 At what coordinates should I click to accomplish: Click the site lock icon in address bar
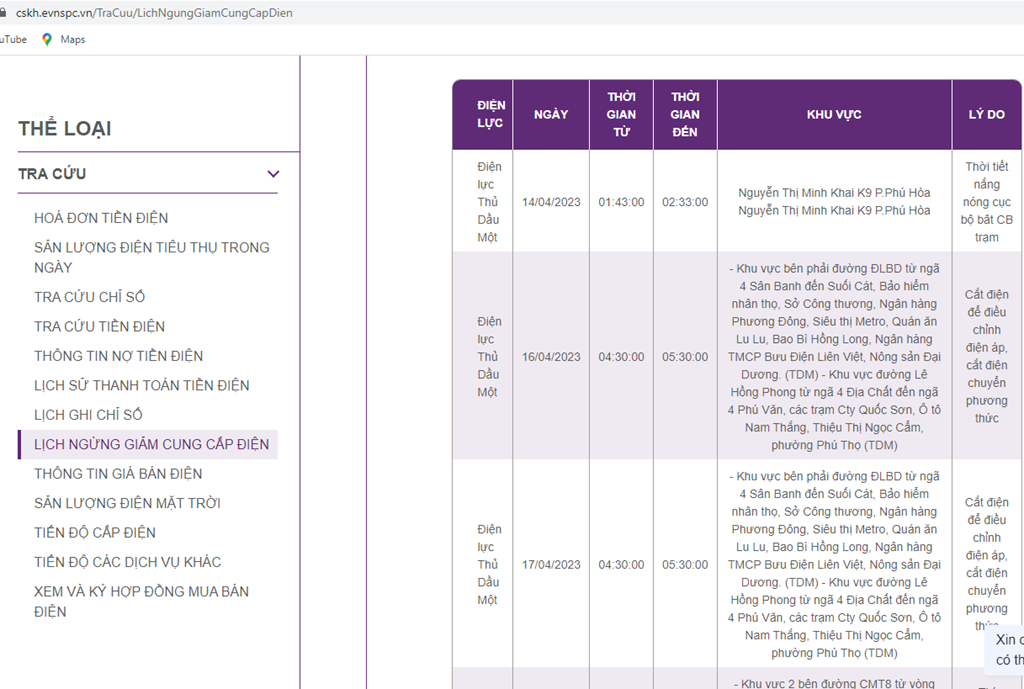3,13
